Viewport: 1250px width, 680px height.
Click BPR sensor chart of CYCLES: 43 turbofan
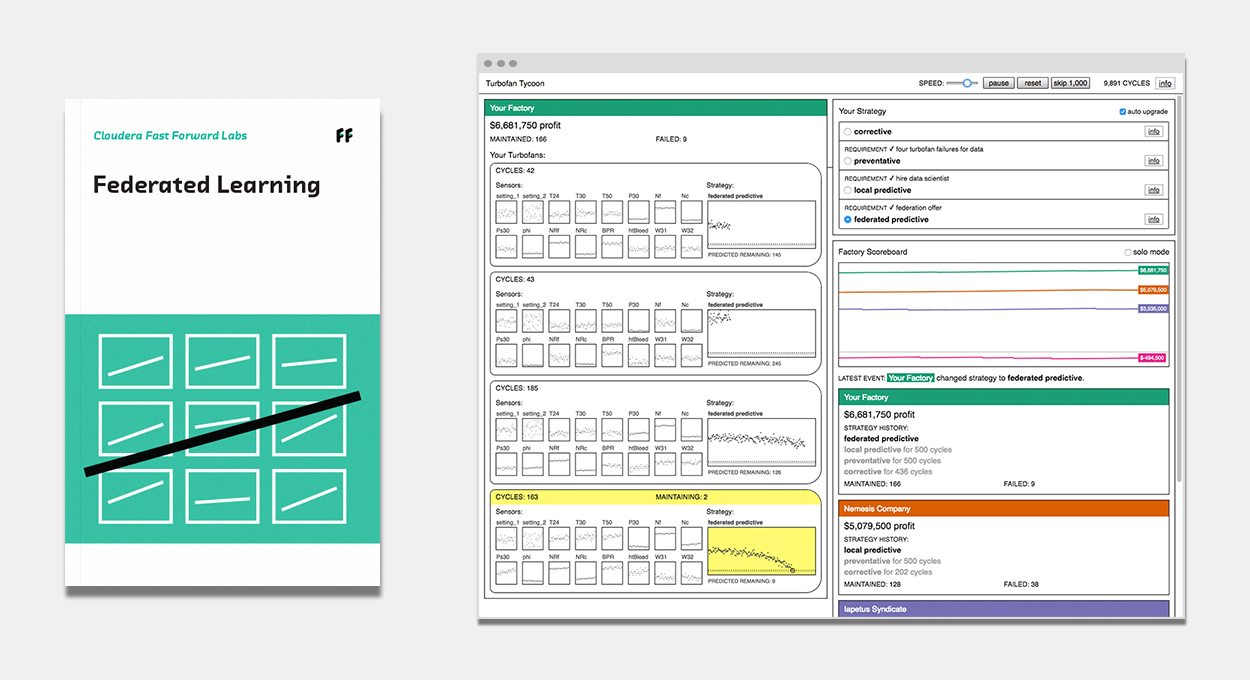click(x=612, y=355)
